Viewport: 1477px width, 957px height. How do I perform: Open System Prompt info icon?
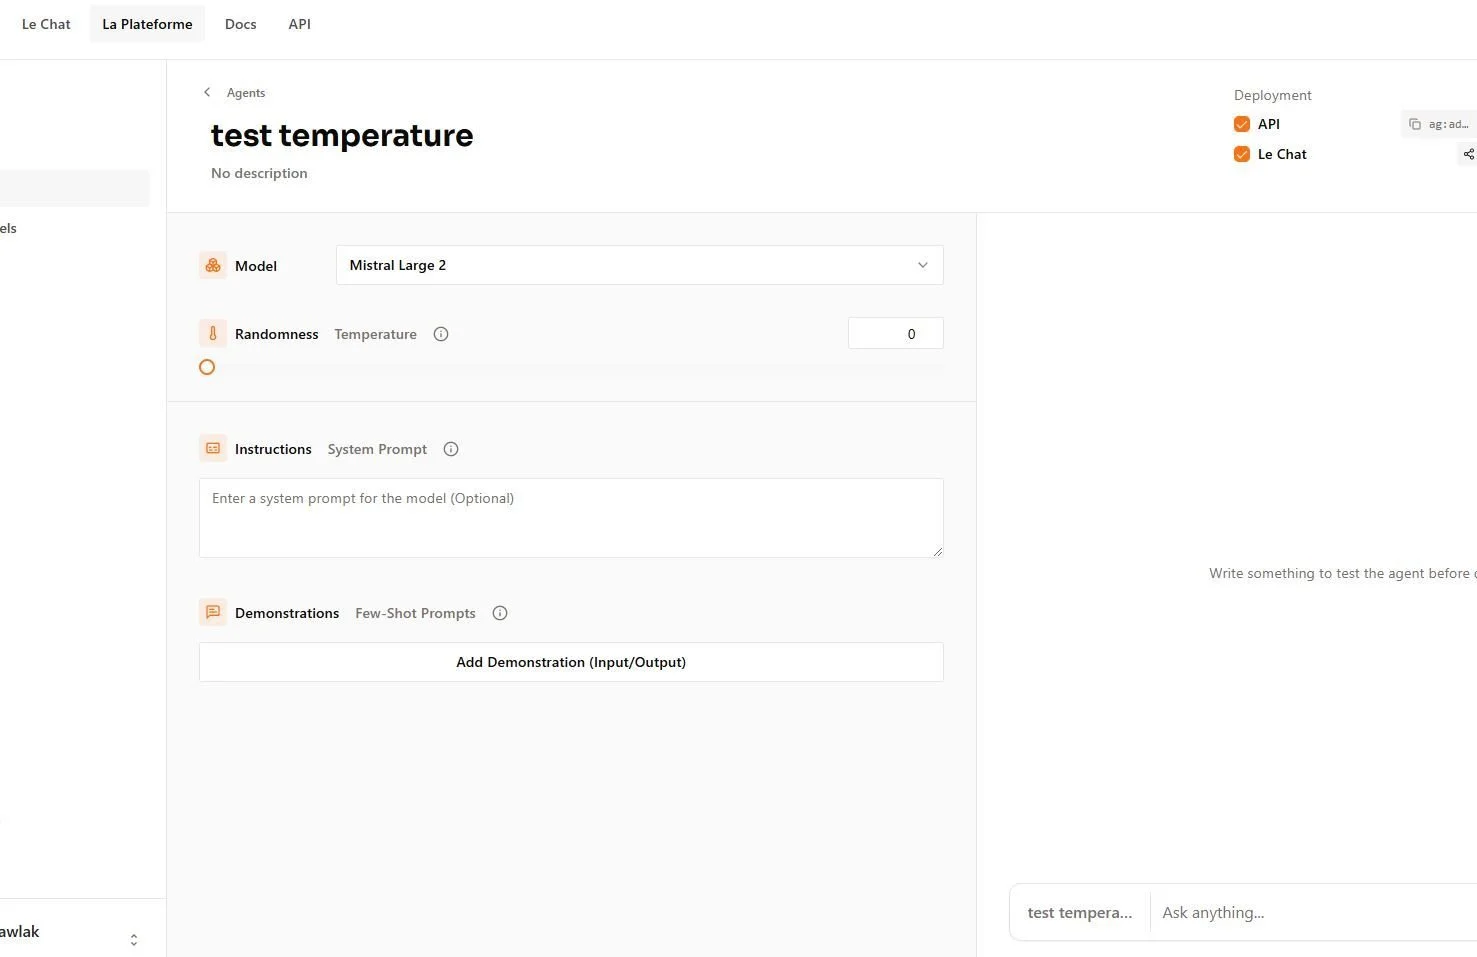[x=451, y=449]
